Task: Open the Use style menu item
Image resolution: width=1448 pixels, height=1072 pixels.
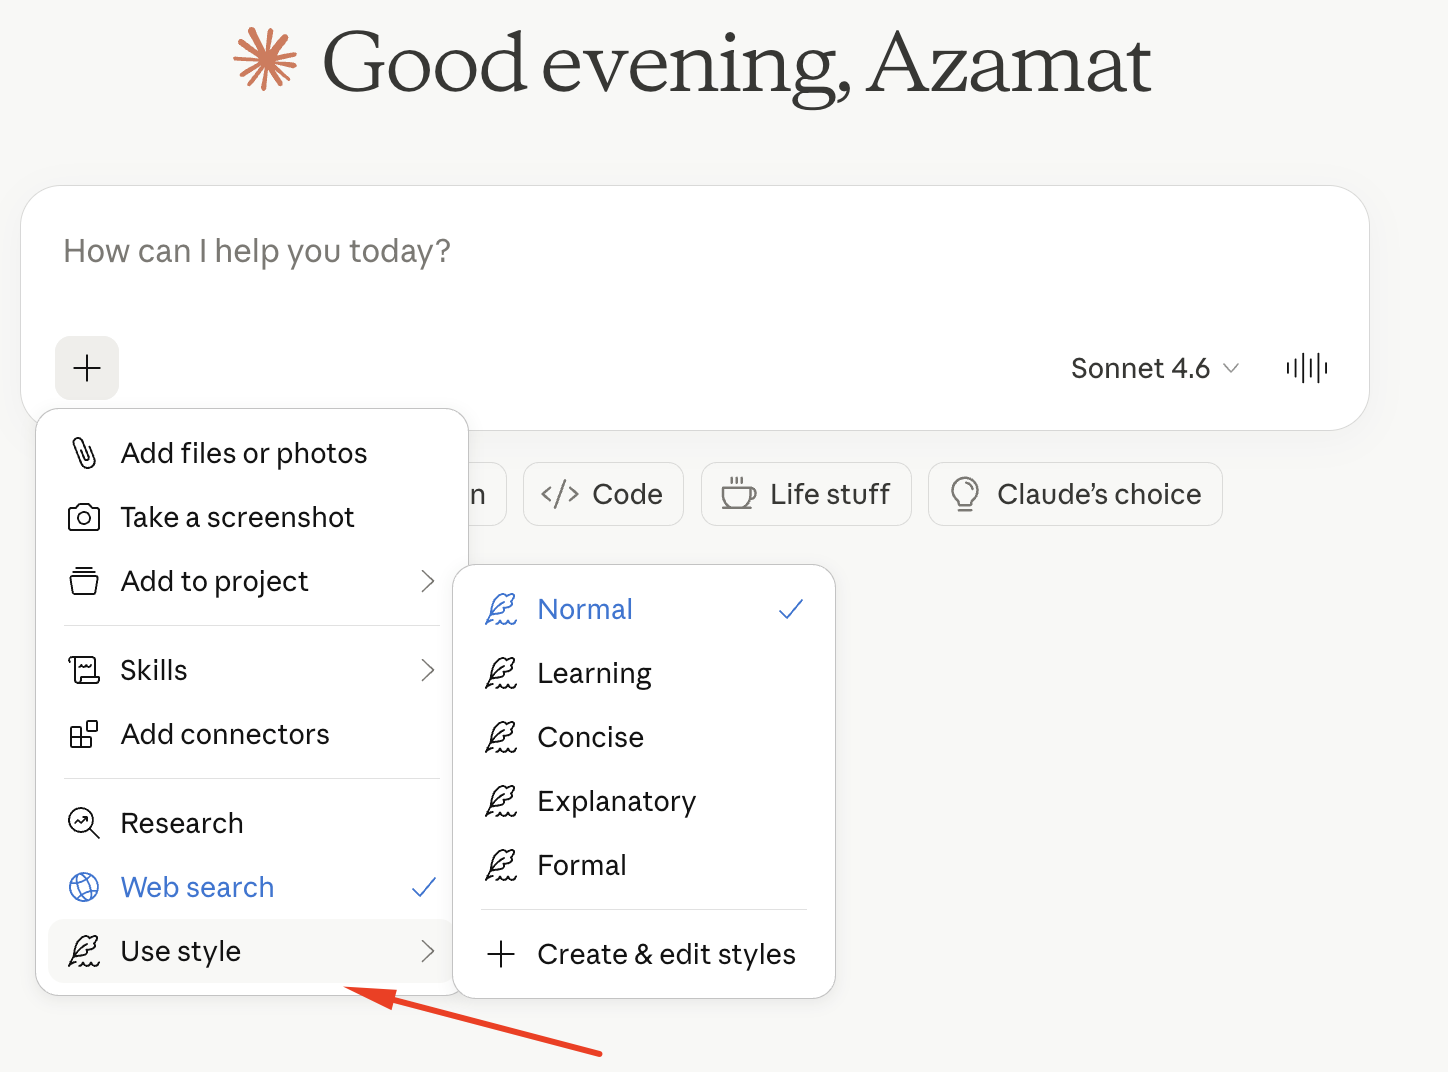Action: 252,951
